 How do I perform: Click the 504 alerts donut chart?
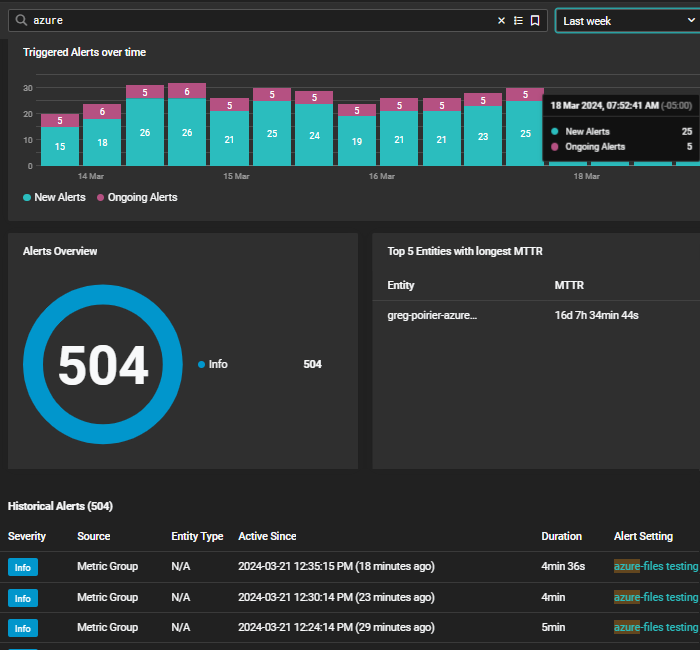(x=103, y=364)
